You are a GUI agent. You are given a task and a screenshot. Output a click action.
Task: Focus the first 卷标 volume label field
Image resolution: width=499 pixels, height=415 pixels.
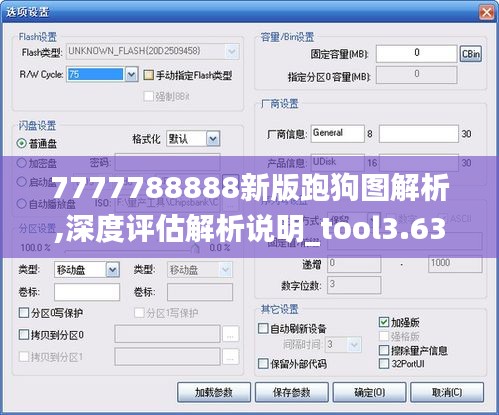coord(87,292)
